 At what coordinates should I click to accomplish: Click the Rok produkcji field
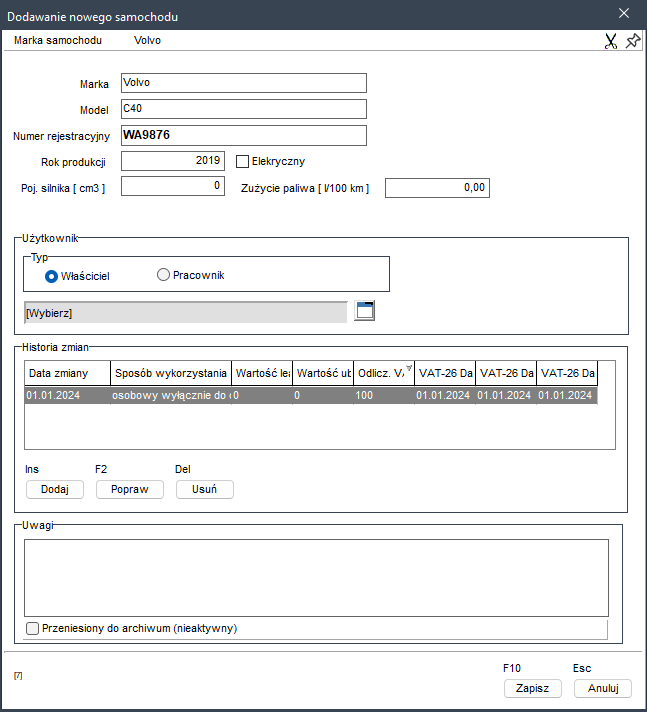pos(173,161)
